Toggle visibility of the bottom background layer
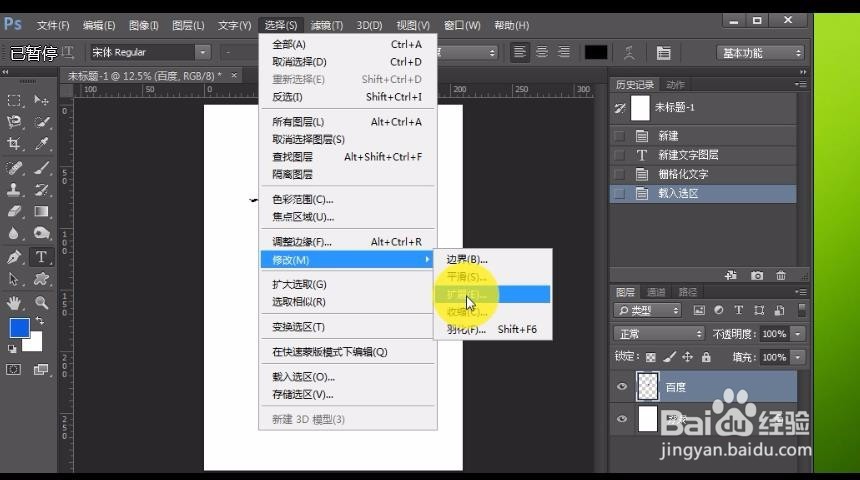The image size is (860, 480). tap(622, 419)
